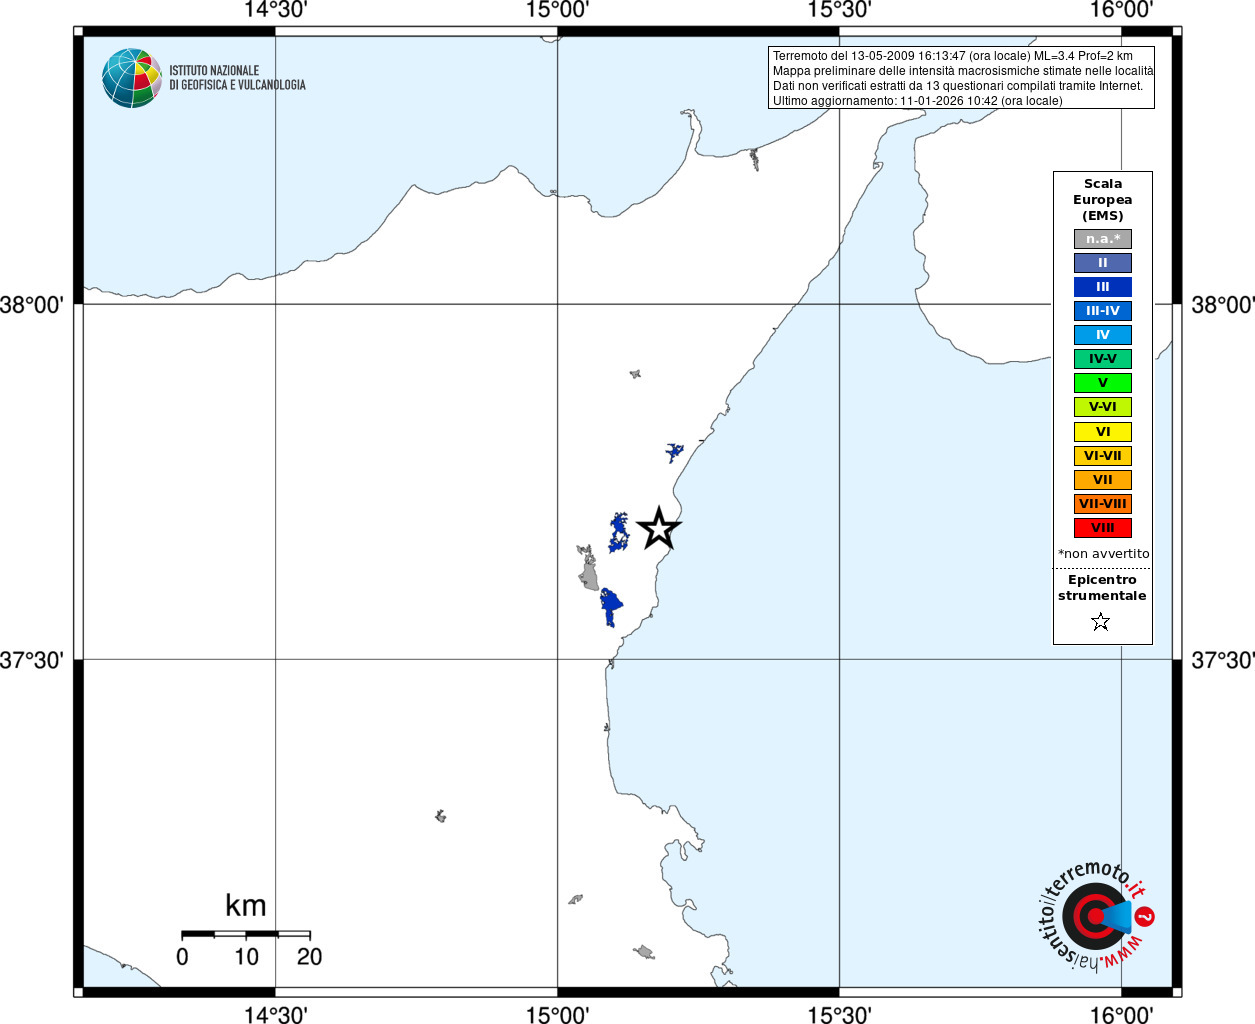Click the epicenter star on the map
This screenshot has height=1024, width=1255.
click(659, 527)
